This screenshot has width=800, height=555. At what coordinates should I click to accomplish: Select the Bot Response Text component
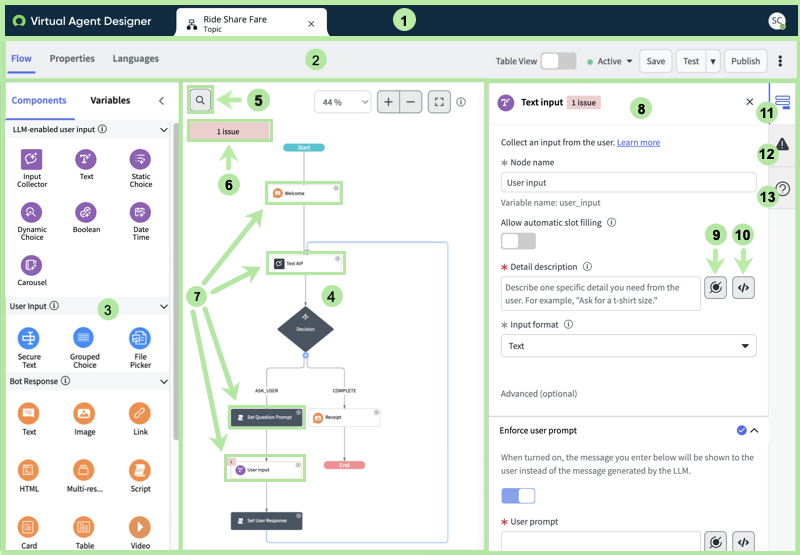click(x=29, y=413)
